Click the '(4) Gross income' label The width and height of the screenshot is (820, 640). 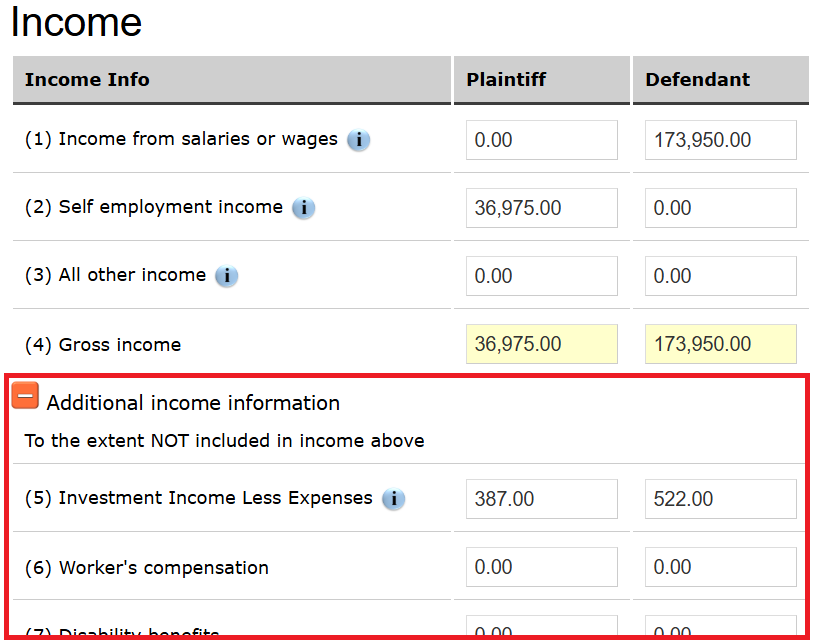[103, 345]
